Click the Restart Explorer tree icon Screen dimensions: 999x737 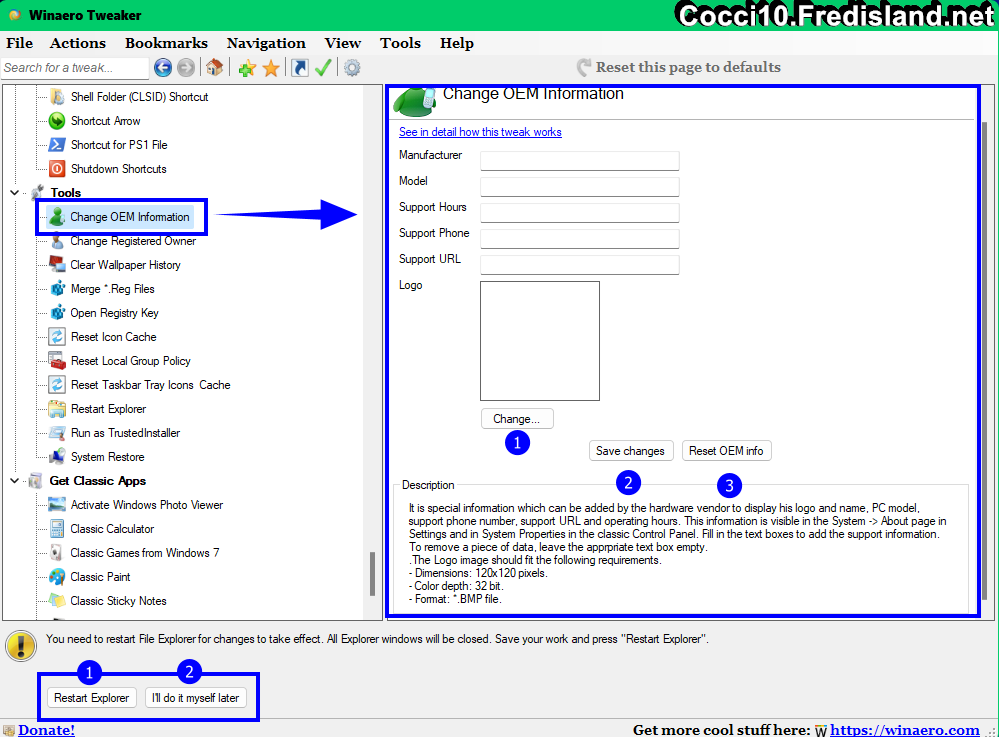(57, 409)
